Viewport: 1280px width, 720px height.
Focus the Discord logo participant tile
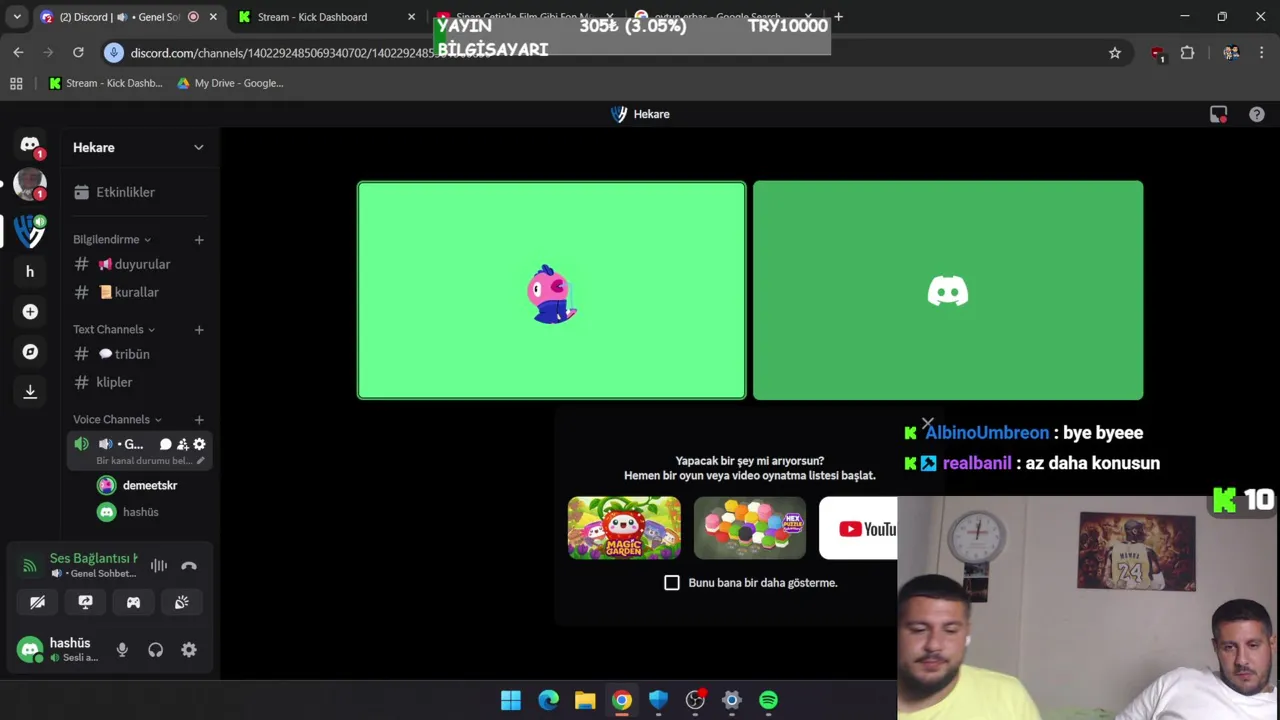tap(948, 290)
